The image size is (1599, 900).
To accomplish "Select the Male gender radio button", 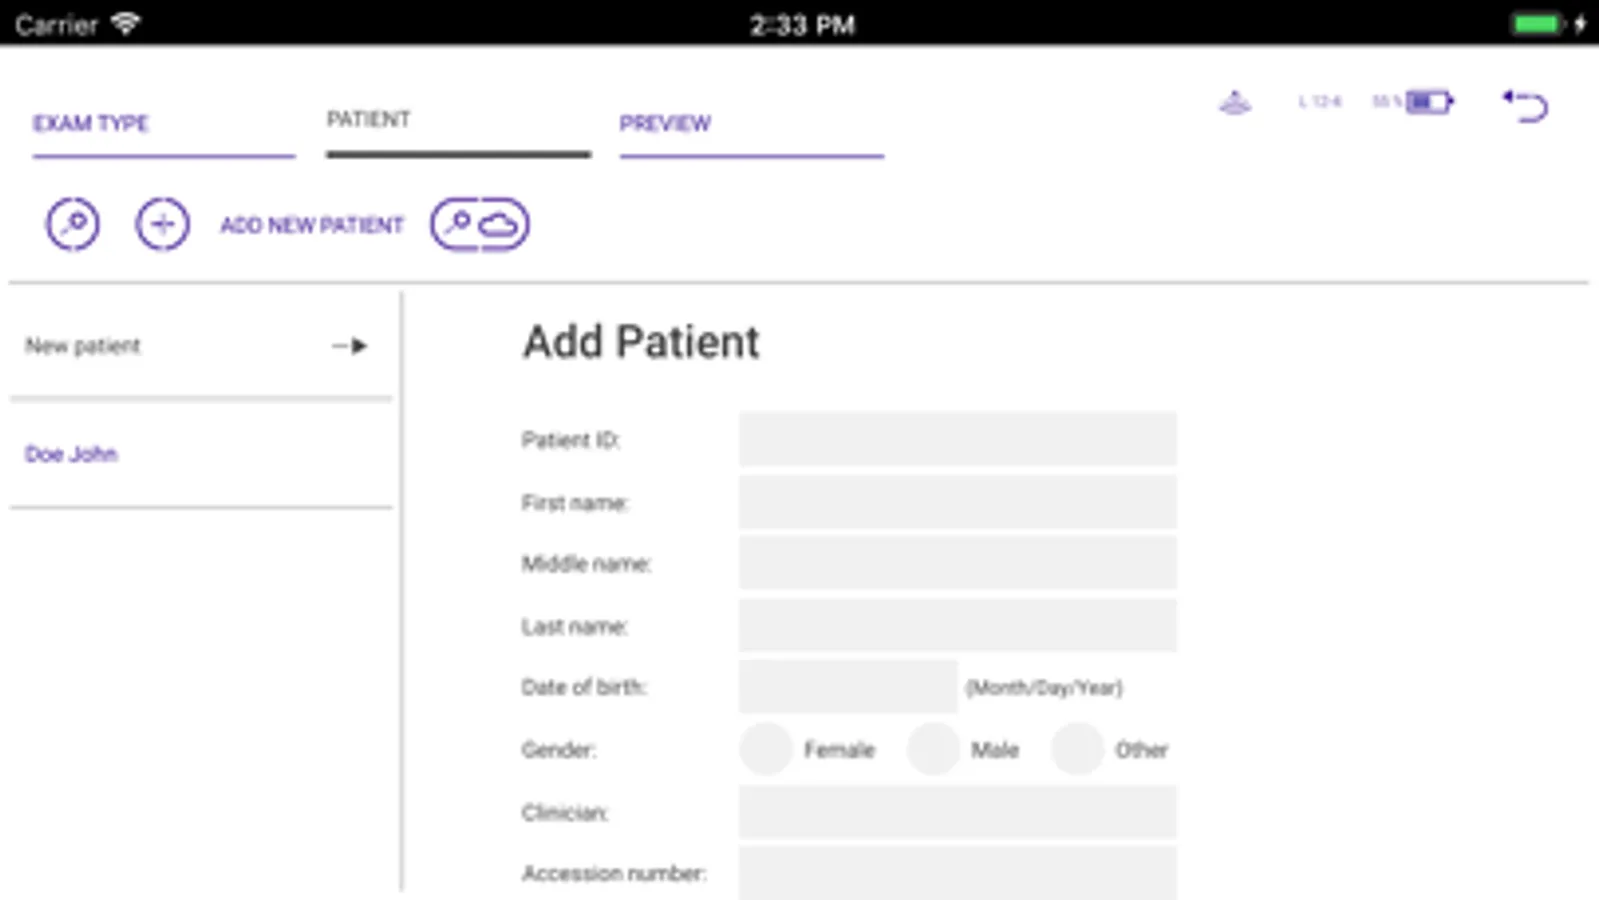I will (x=933, y=749).
